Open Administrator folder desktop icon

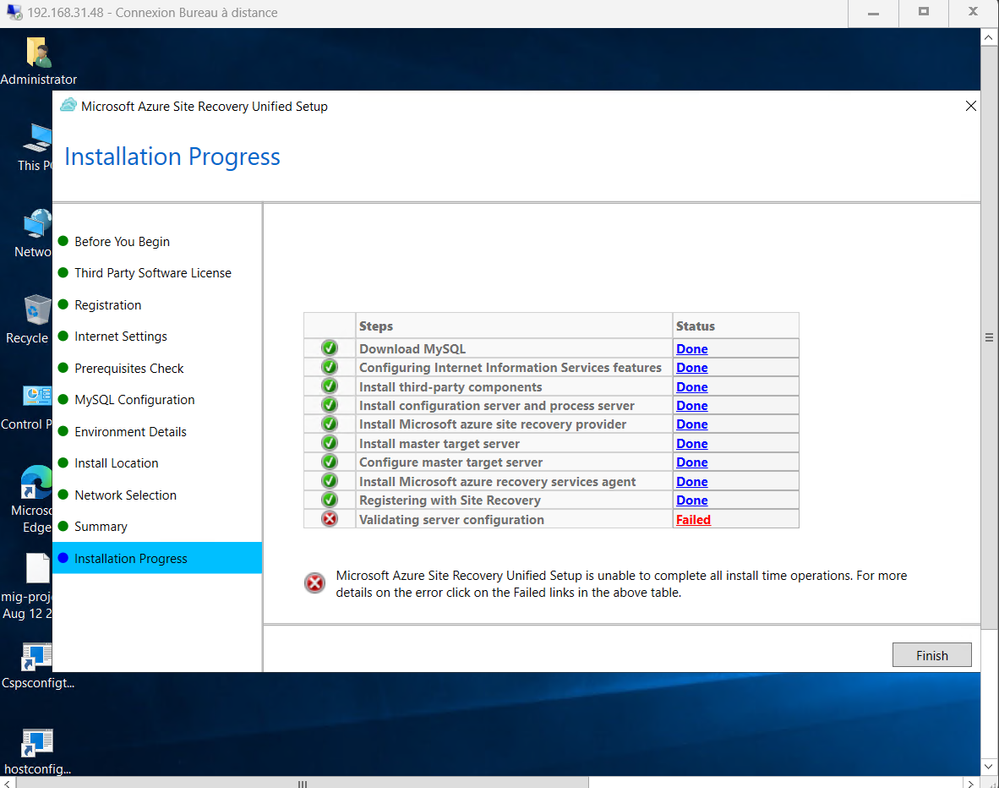pyautogui.click(x=38, y=61)
